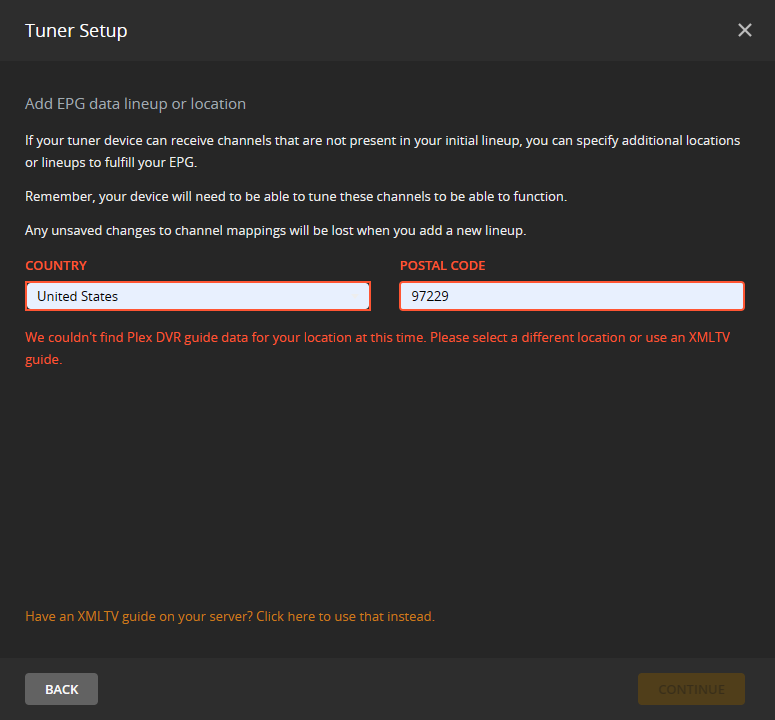Click the blank header bar beside the title
Image resolution: width=775 pixels, height=720 pixels.
(430, 31)
